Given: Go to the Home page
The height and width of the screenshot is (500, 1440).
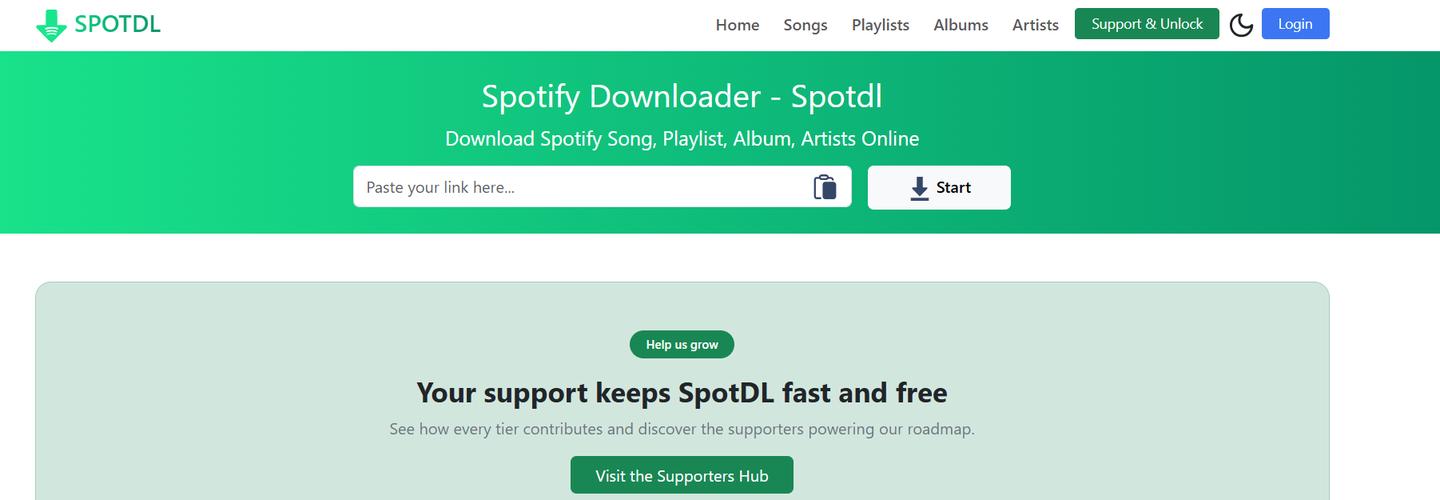Looking at the screenshot, I should [x=737, y=25].
